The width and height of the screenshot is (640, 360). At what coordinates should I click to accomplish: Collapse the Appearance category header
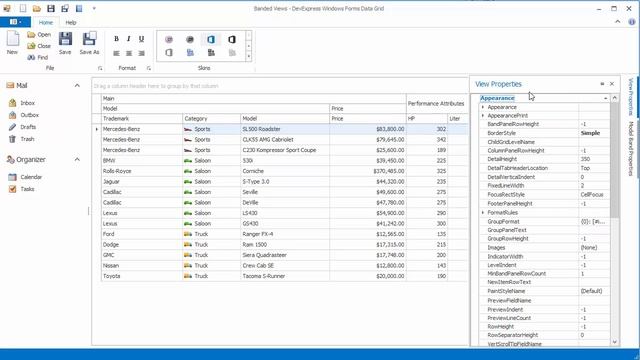pos(605,98)
